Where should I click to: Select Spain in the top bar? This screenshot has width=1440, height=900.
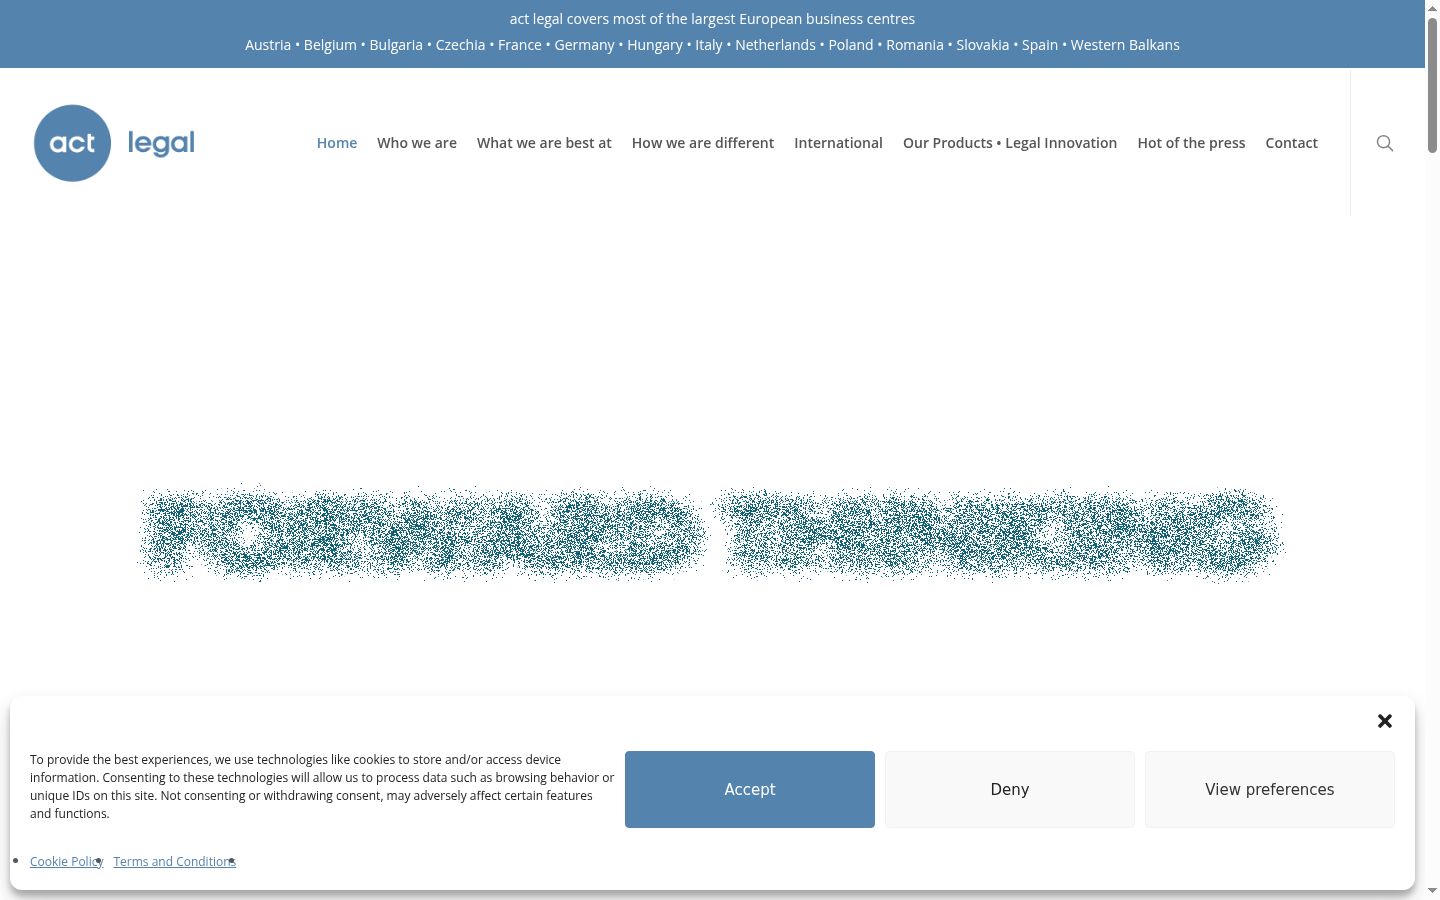pos(1040,45)
